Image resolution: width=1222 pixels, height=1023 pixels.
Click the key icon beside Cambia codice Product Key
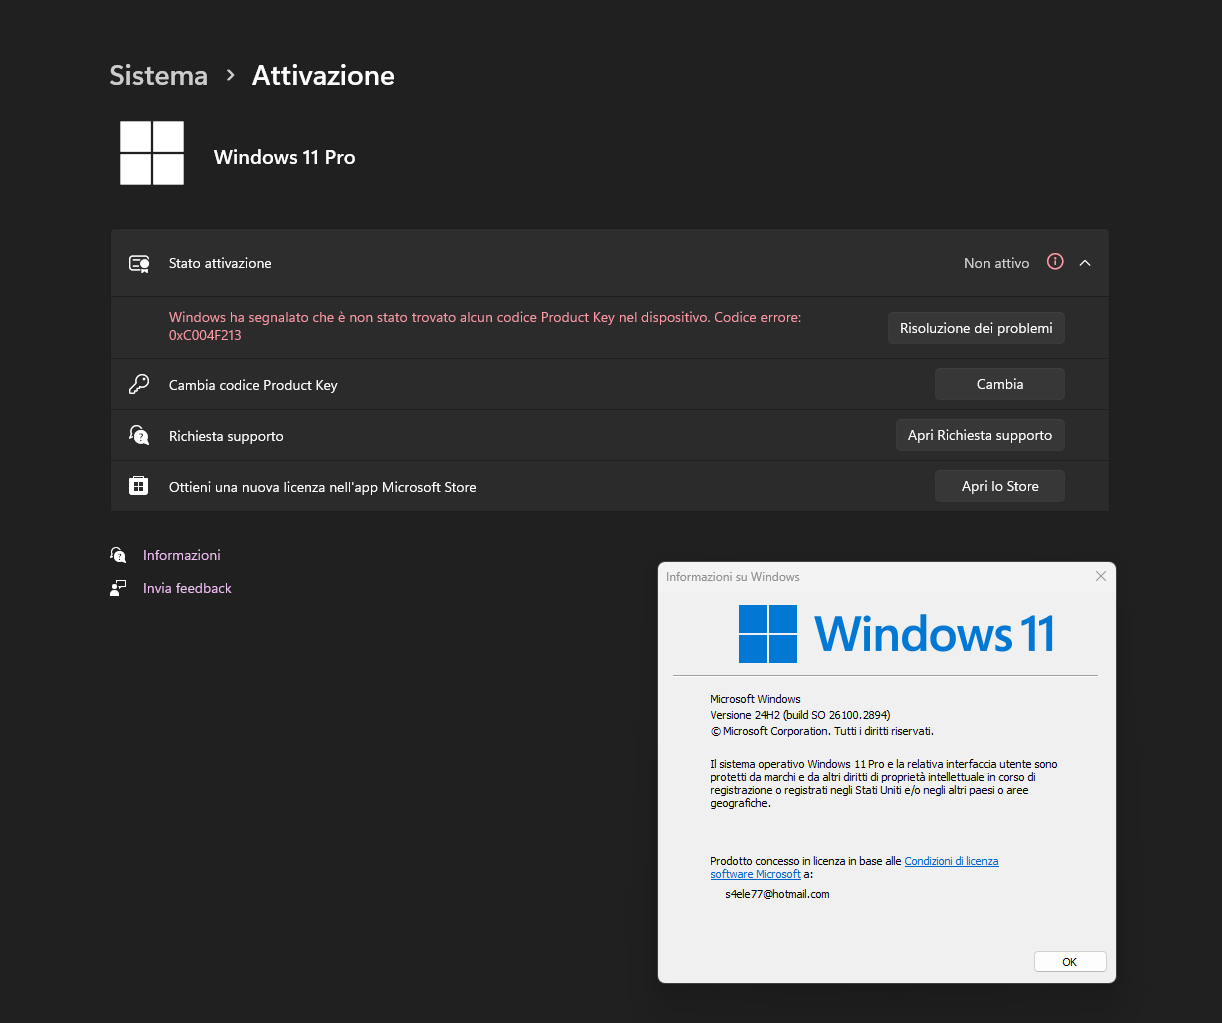point(139,385)
